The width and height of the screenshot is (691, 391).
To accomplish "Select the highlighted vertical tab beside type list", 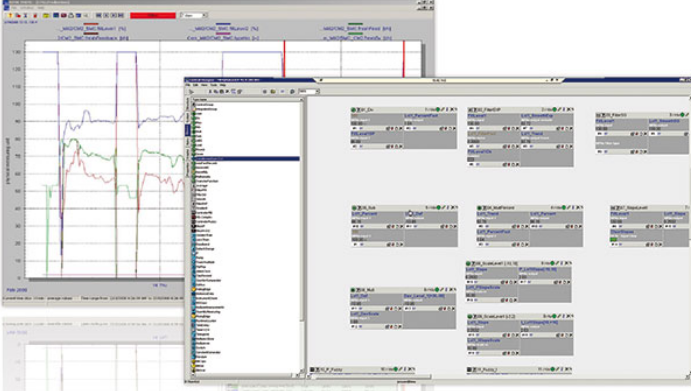I will click(187, 130).
